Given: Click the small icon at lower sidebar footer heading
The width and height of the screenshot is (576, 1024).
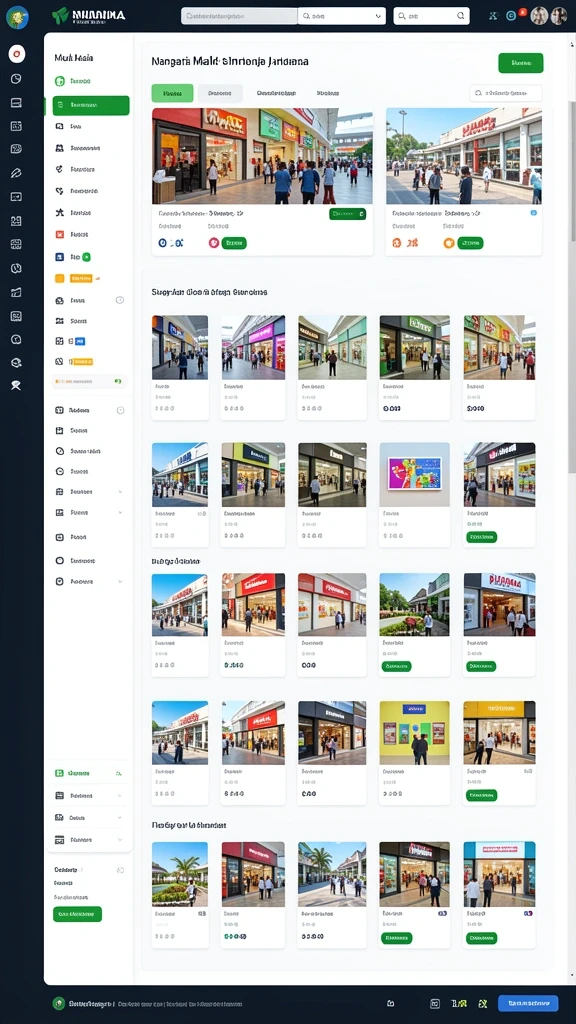Looking at the screenshot, I should tap(120, 870).
